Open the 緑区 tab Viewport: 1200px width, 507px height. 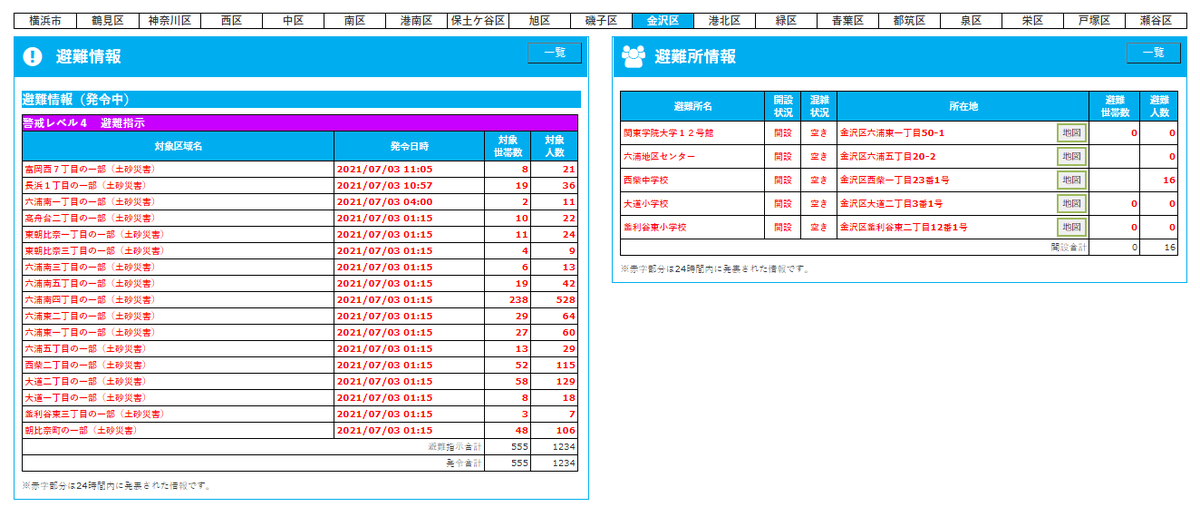786,20
